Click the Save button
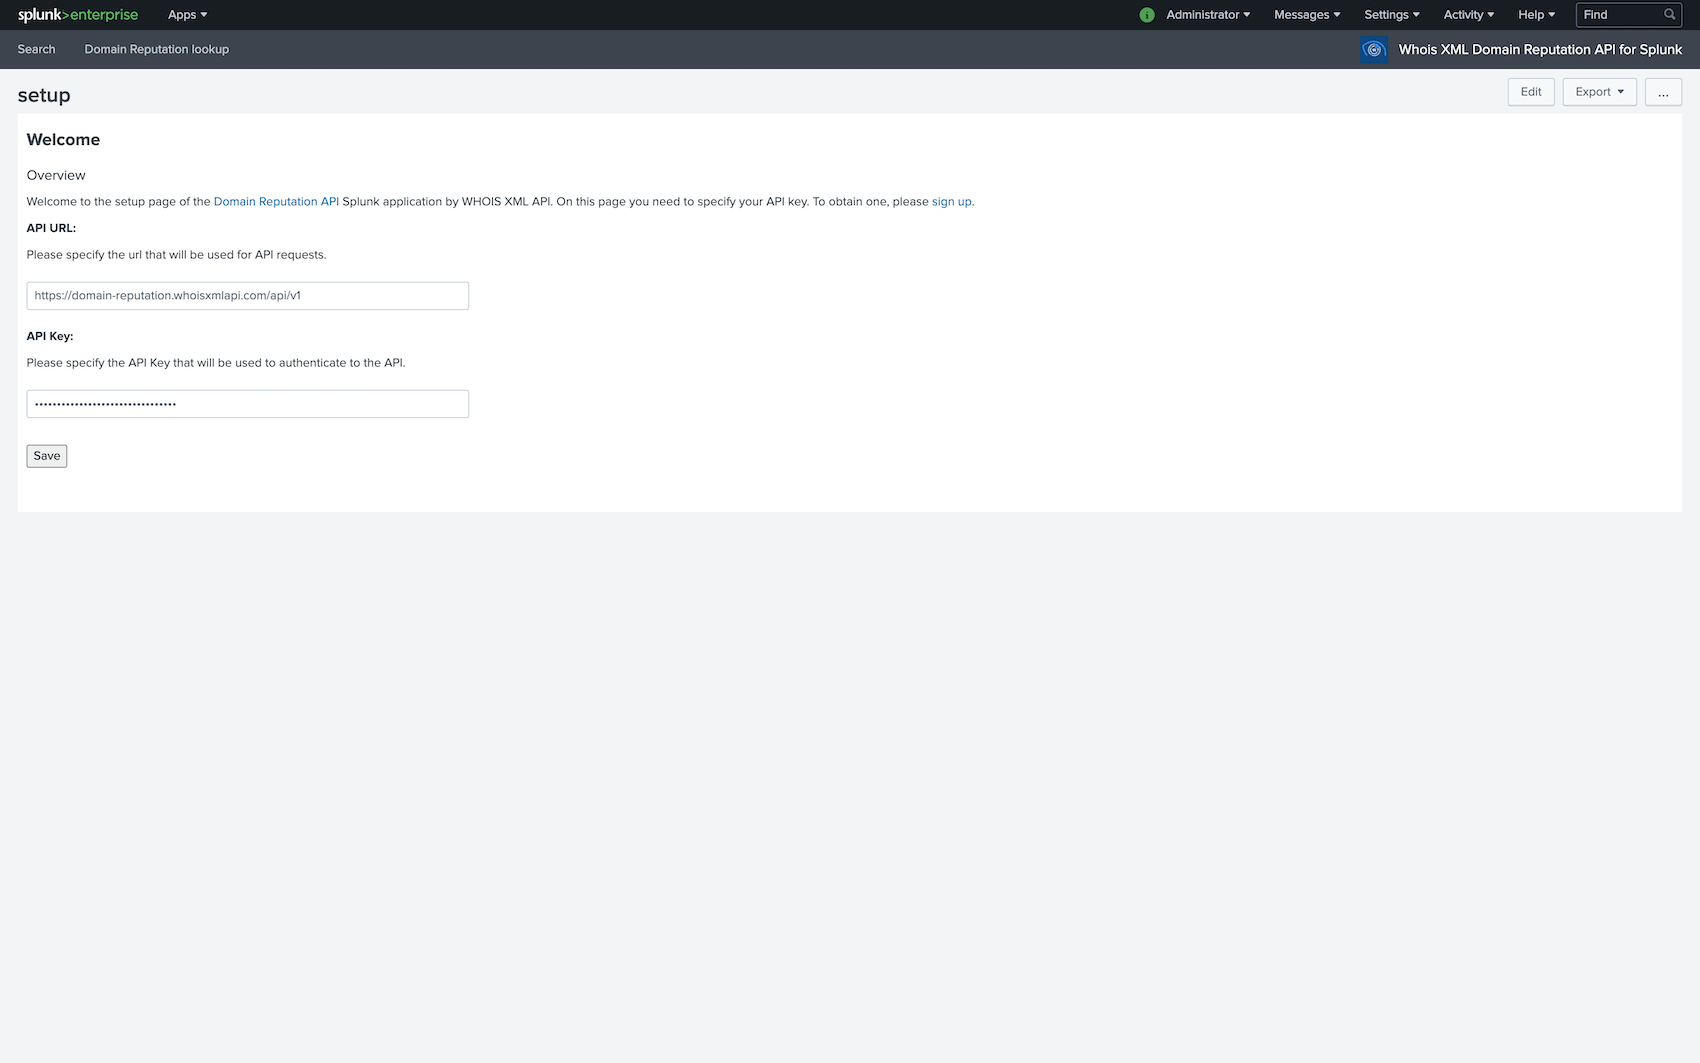 pyautogui.click(x=47, y=456)
